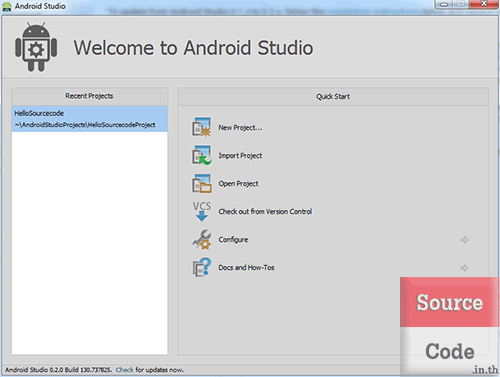Click the Recent Projects header

click(x=89, y=96)
